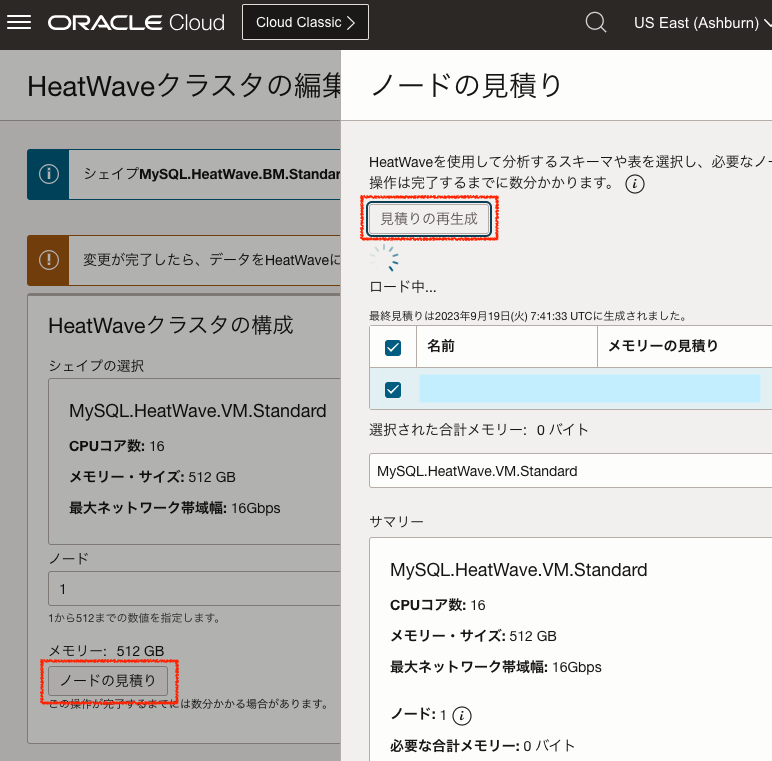Image resolution: width=772 pixels, height=761 pixels.
Task: Click the シェイプの選択 shape card
Action: (194, 461)
